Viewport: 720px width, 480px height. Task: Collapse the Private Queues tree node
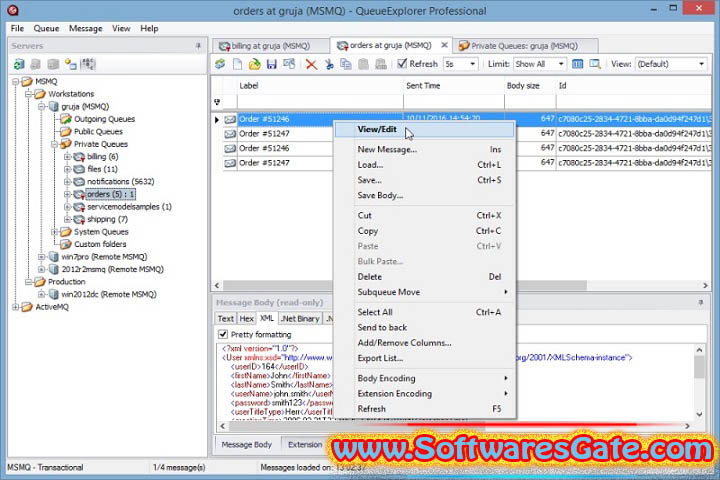click(x=54, y=144)
